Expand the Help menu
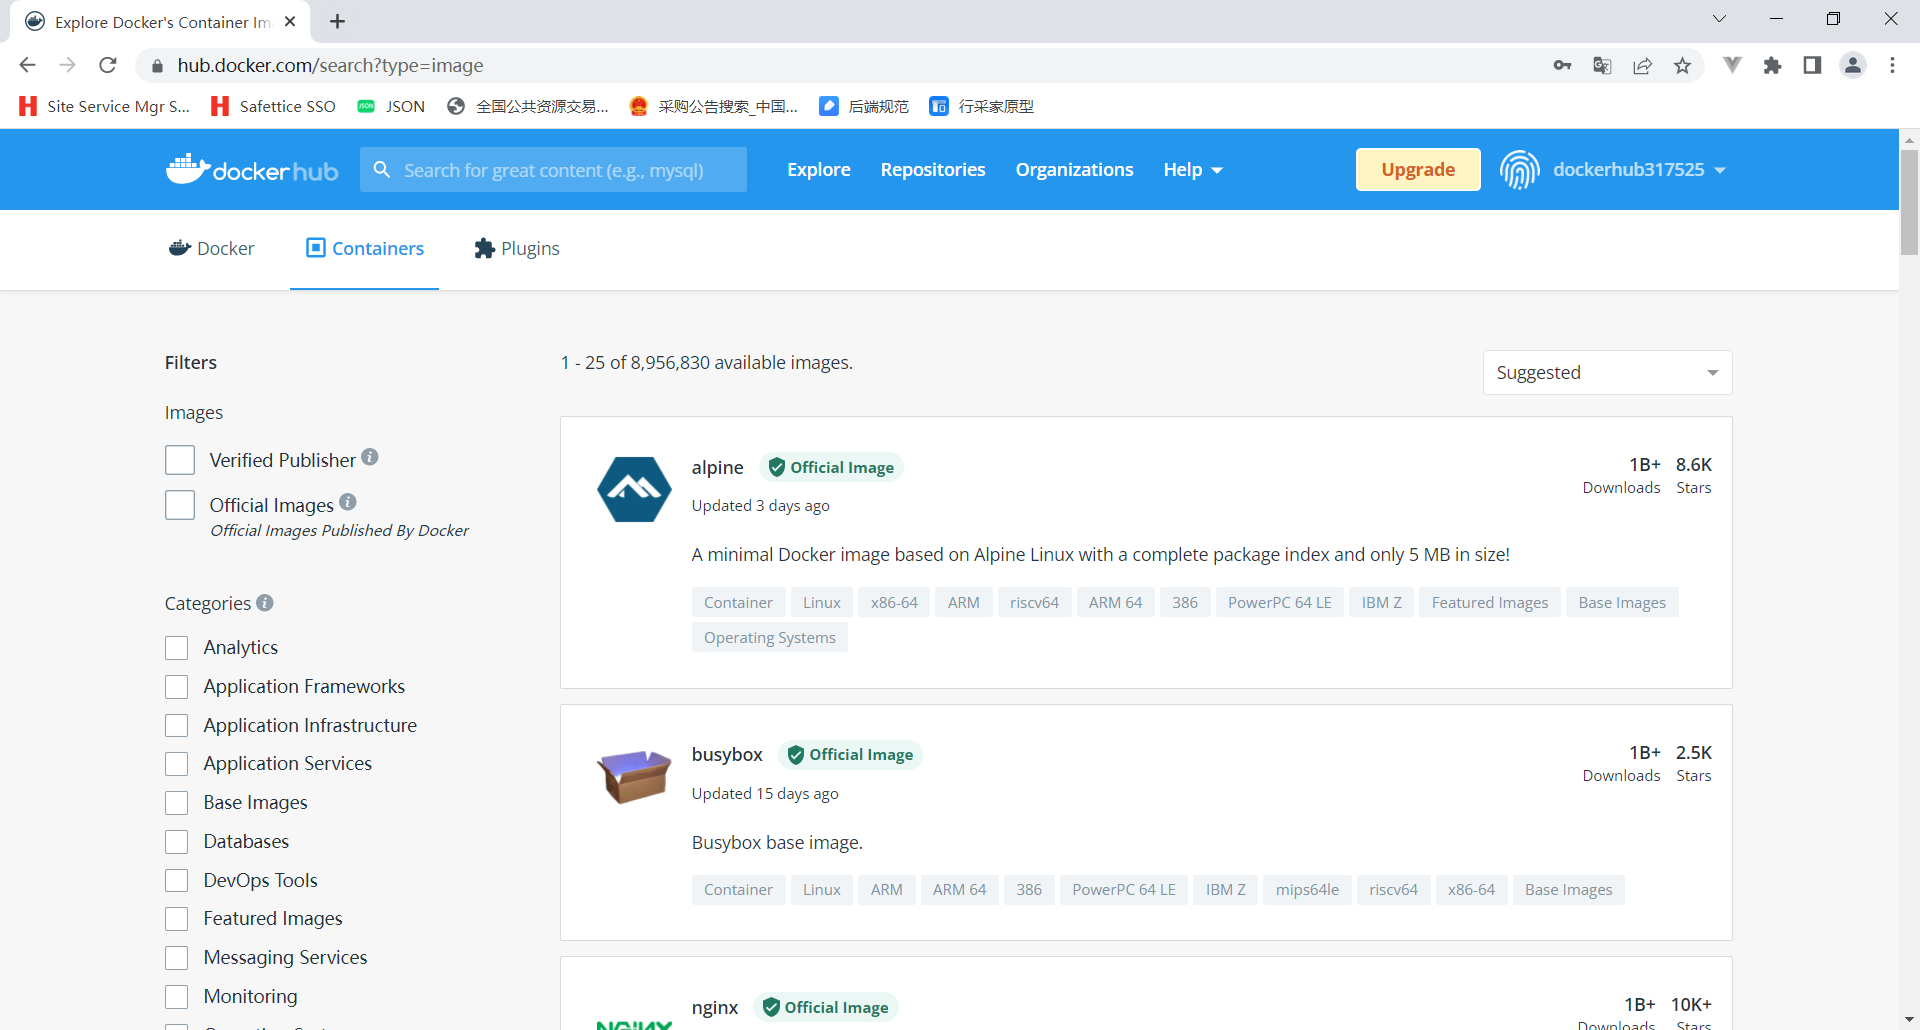Screen dimensions: 1920x1030 1192,170
